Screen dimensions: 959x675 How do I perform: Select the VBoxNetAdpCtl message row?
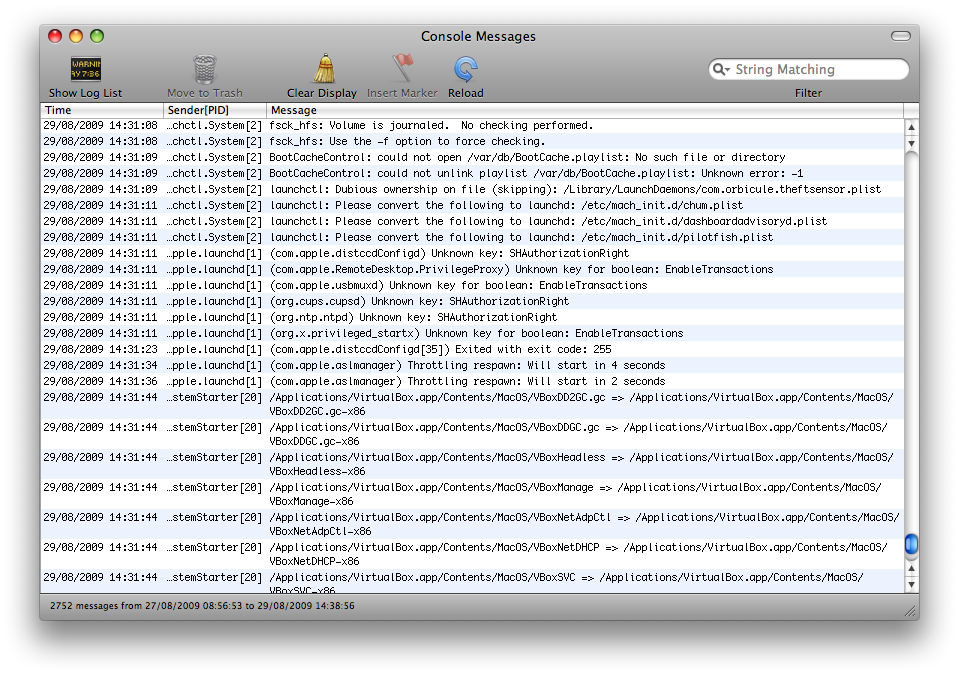(x=472, y=524)
